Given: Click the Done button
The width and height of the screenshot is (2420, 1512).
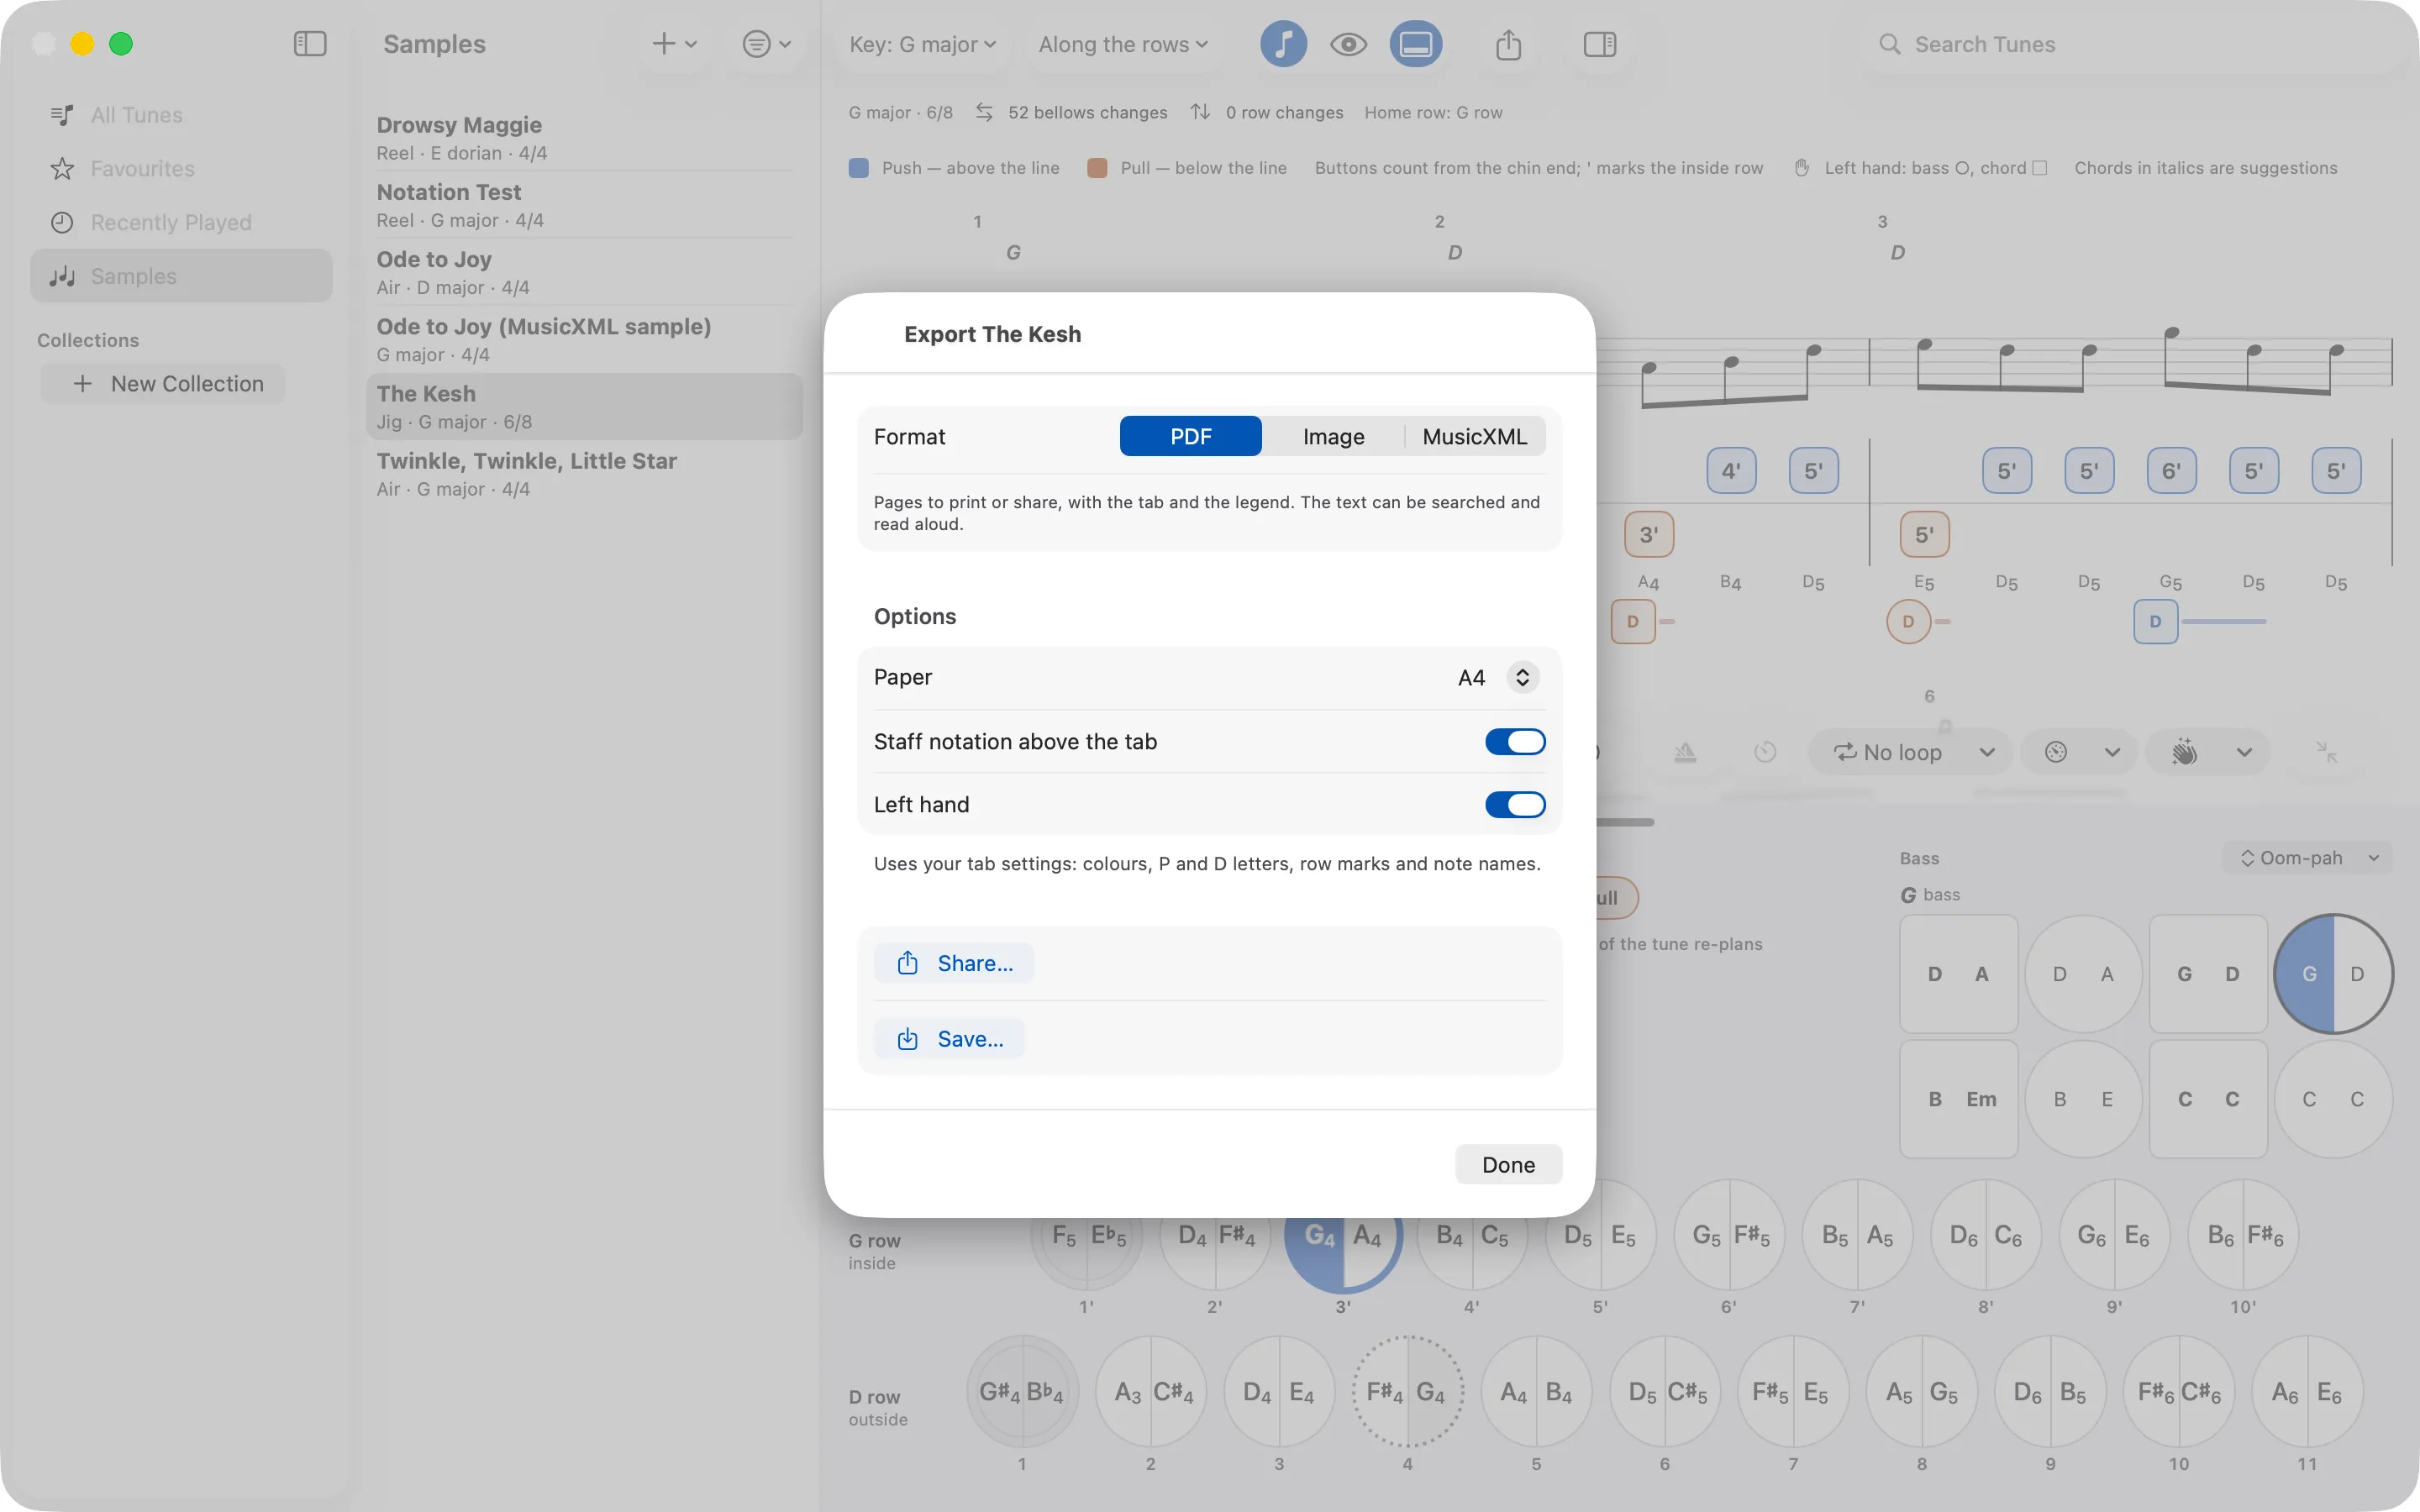Looking at the screenshot, I should pyautogui.click(x=1508, y=1164).
